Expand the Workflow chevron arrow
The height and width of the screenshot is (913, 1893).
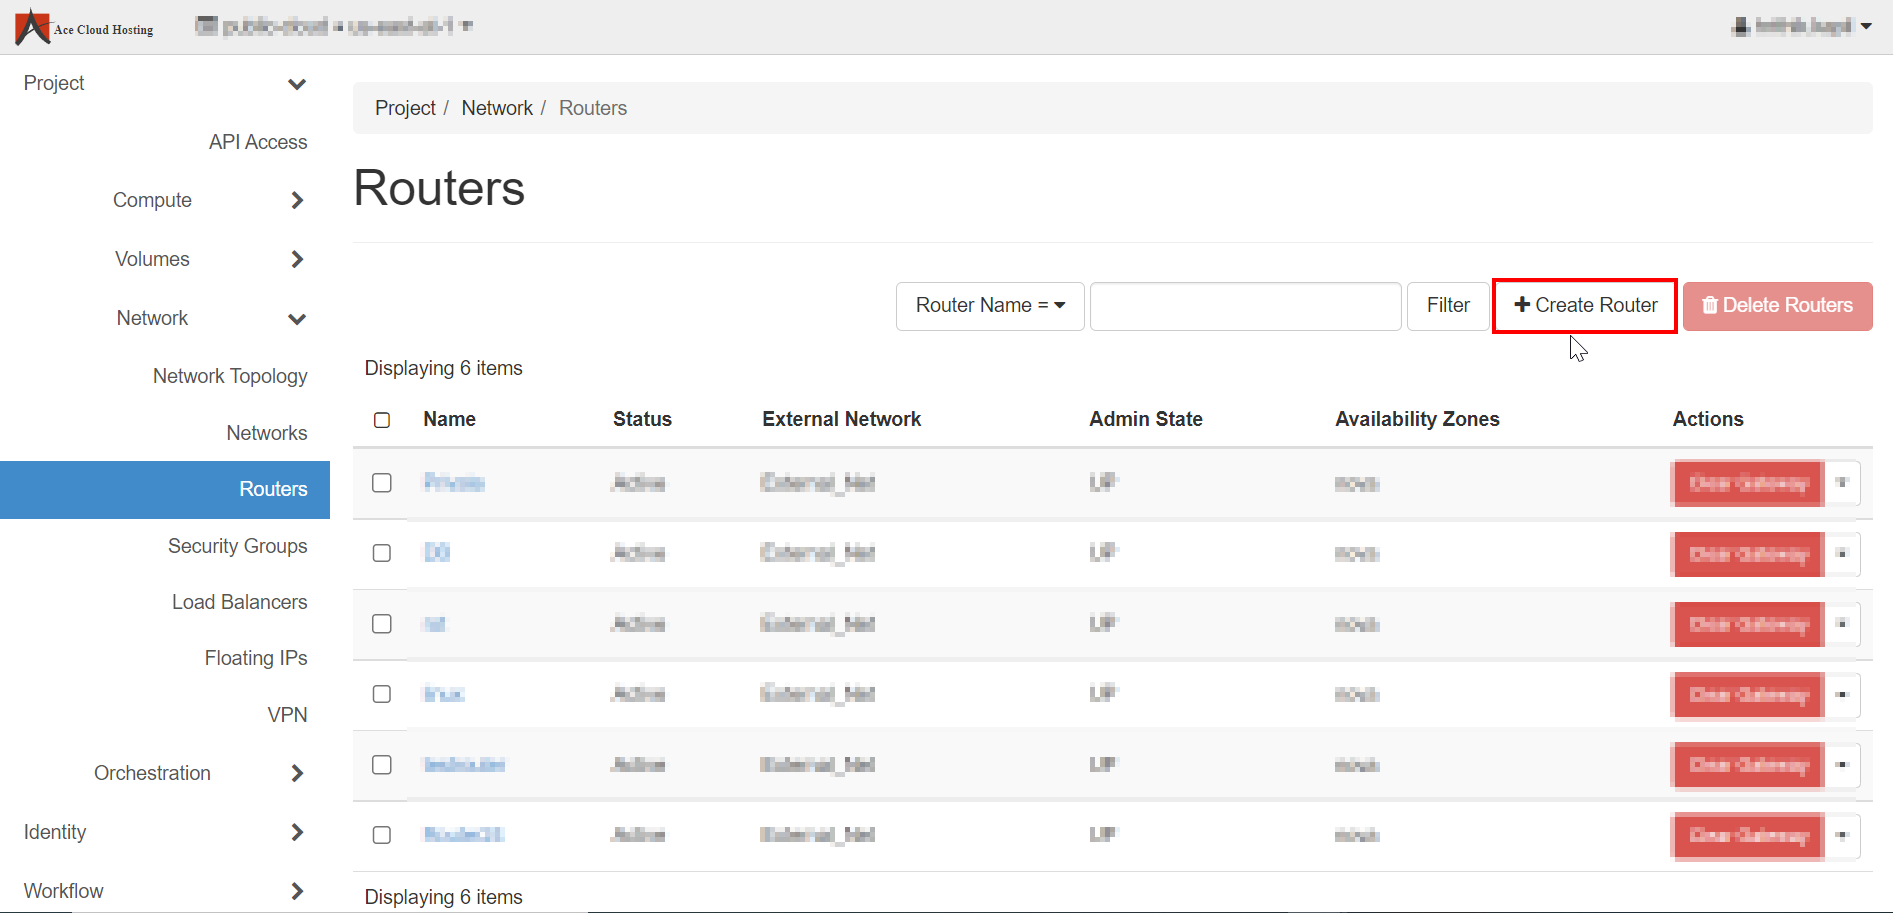[x=296, y=891]
